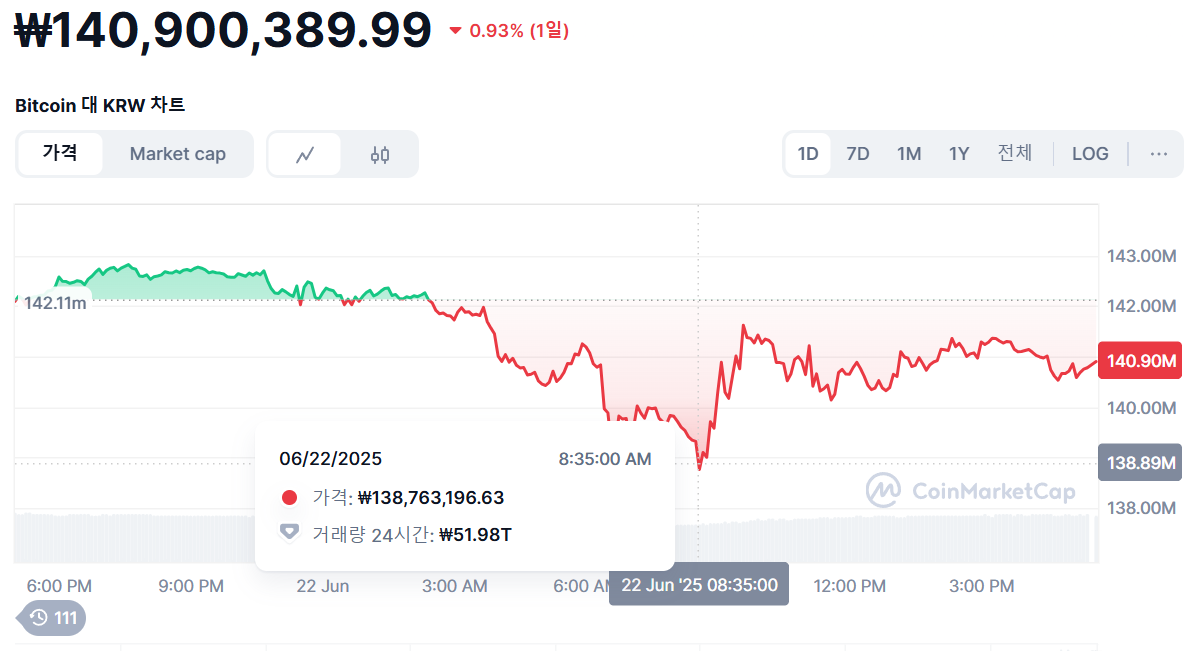
Task: Switch to line chart view icon
Action: point(305,154)
